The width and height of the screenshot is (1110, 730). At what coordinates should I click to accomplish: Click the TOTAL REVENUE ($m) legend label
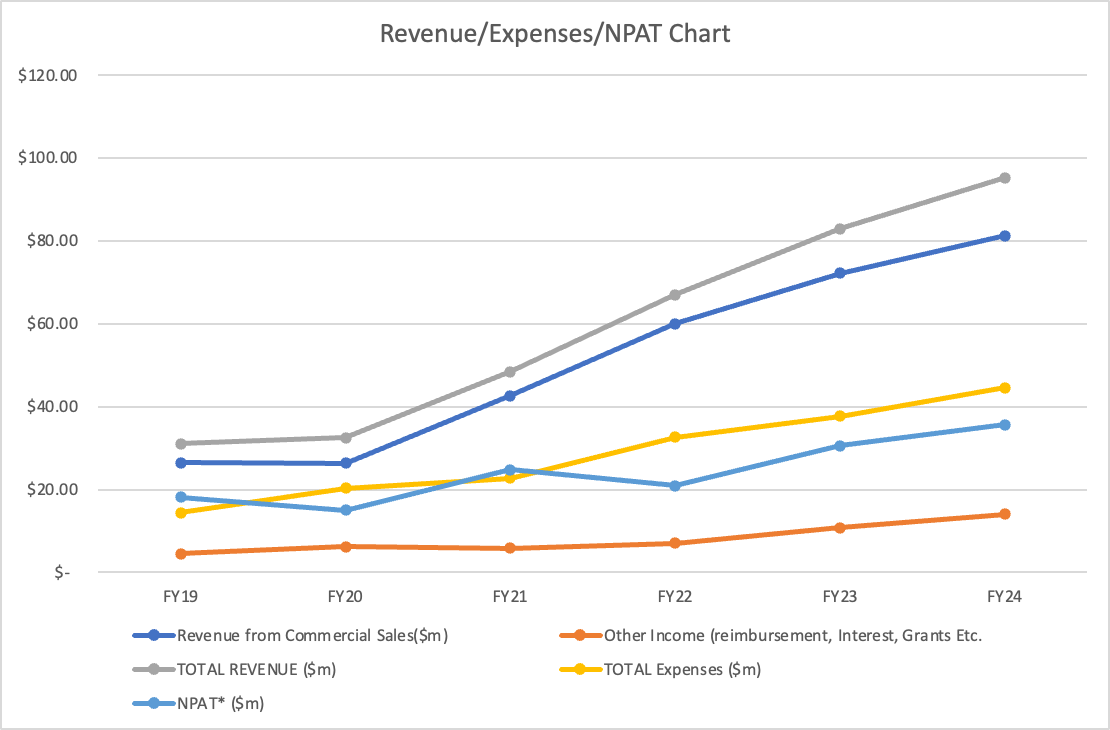(x=256, y=669)
